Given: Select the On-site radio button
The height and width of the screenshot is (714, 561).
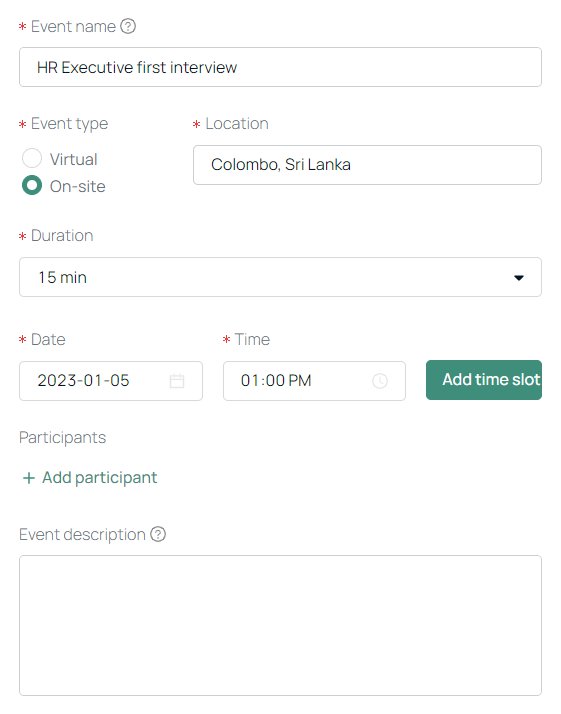Looking at the screenshot, I should 32,185.
